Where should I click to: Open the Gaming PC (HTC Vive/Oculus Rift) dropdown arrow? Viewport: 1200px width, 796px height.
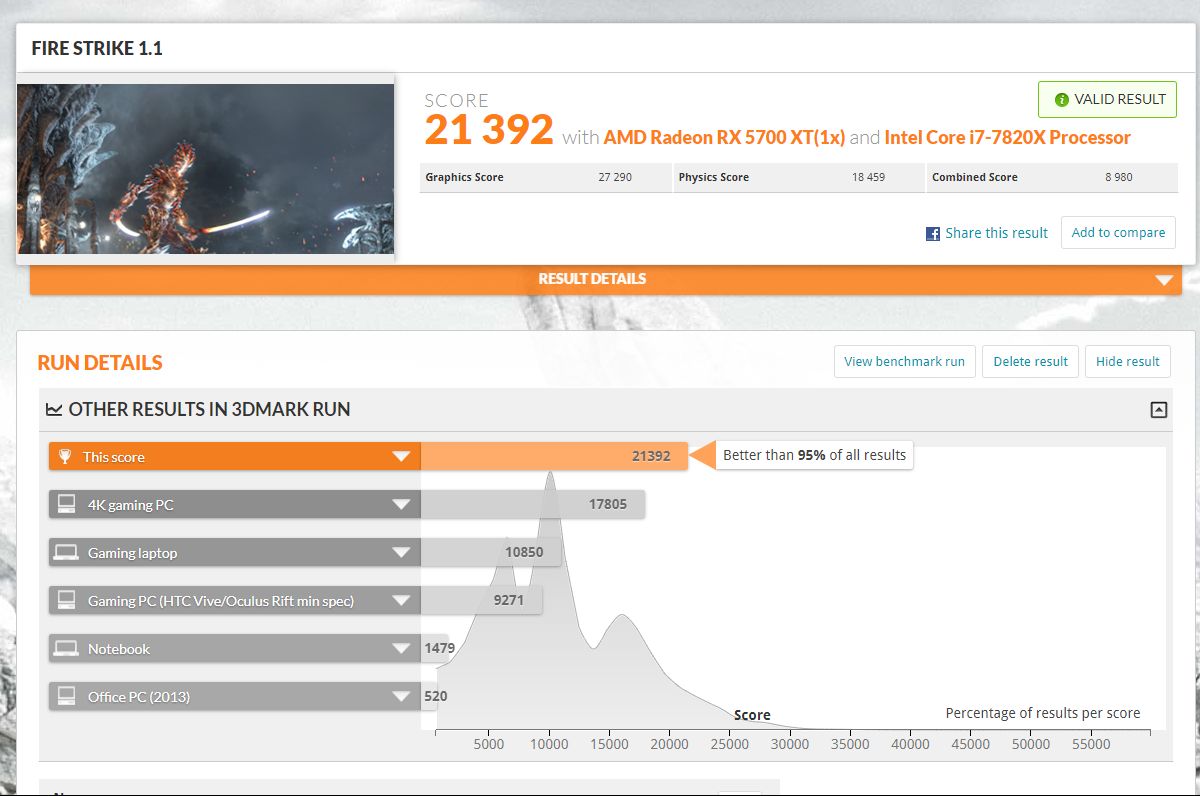401,601
